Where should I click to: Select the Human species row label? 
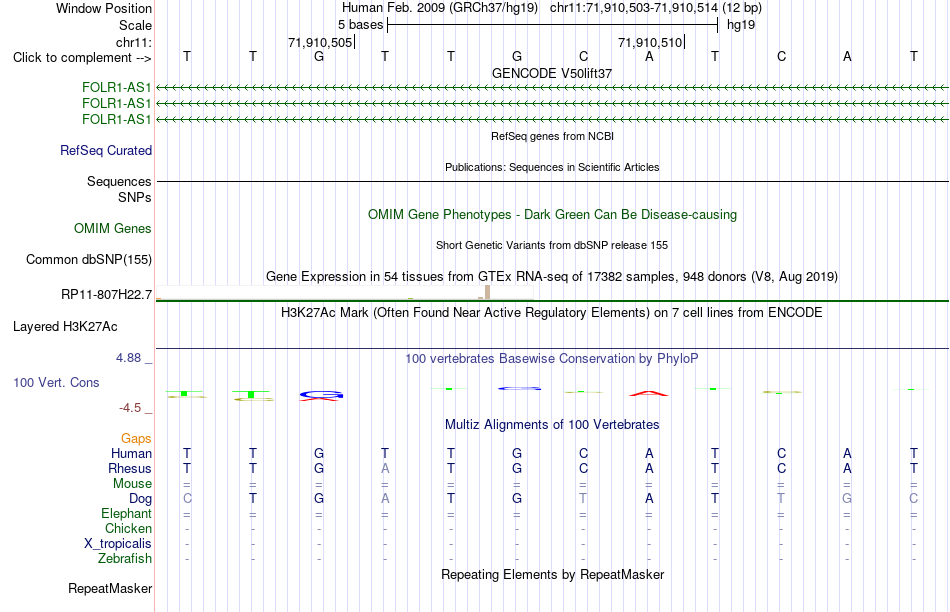tap(131, 453)
